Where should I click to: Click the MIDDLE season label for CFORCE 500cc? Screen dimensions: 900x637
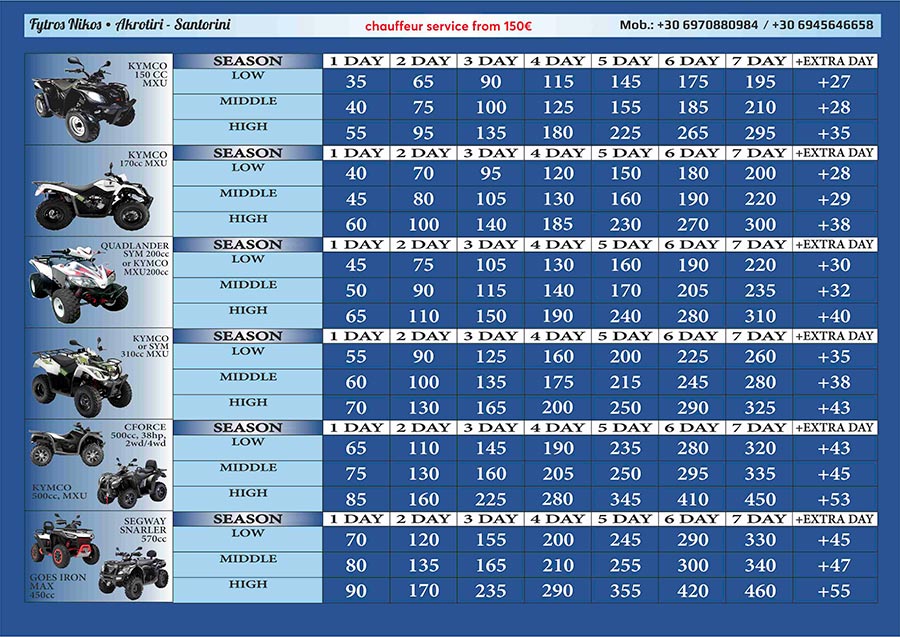pos(248,468)
